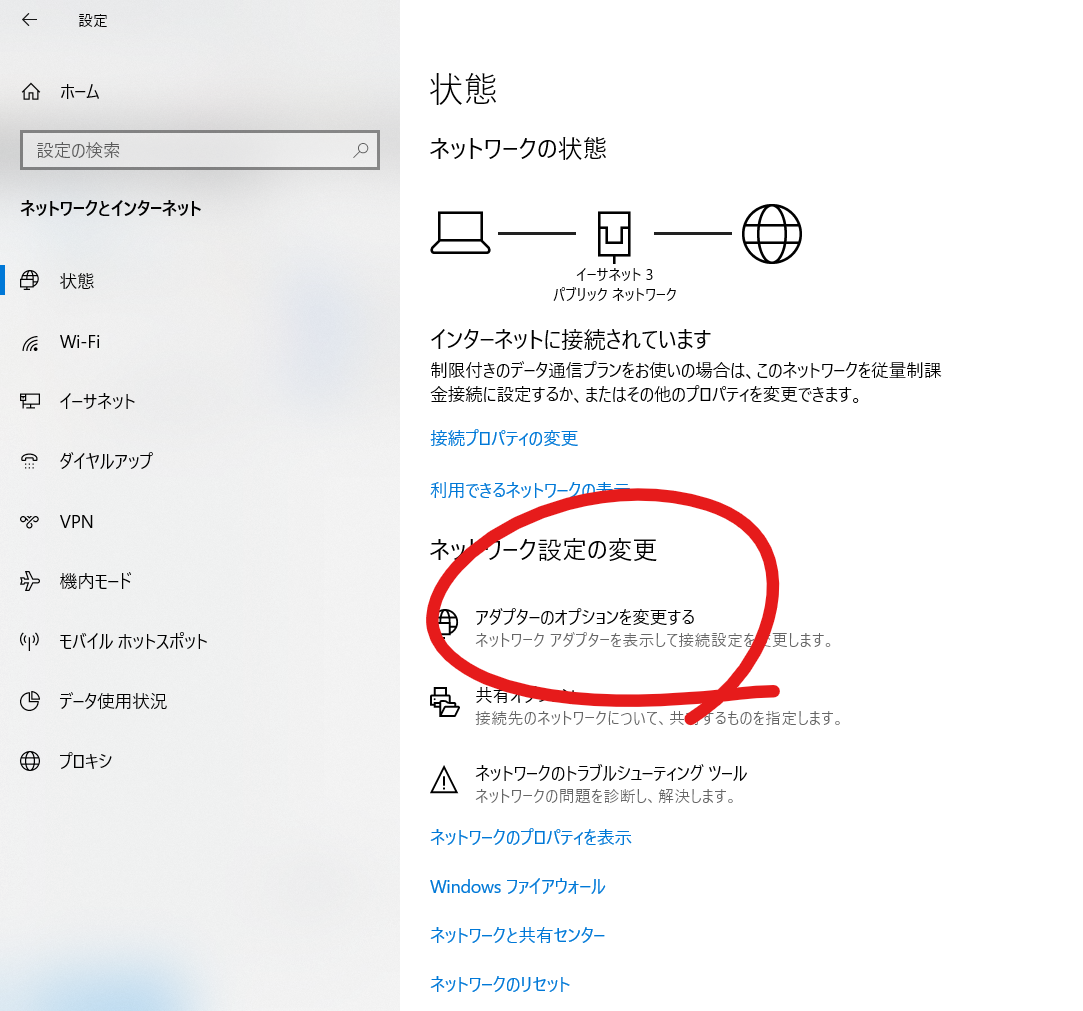This screenshot has width=1083, height=1011.
Task: Click the Home house icon
Action: [x=31, y=91]
